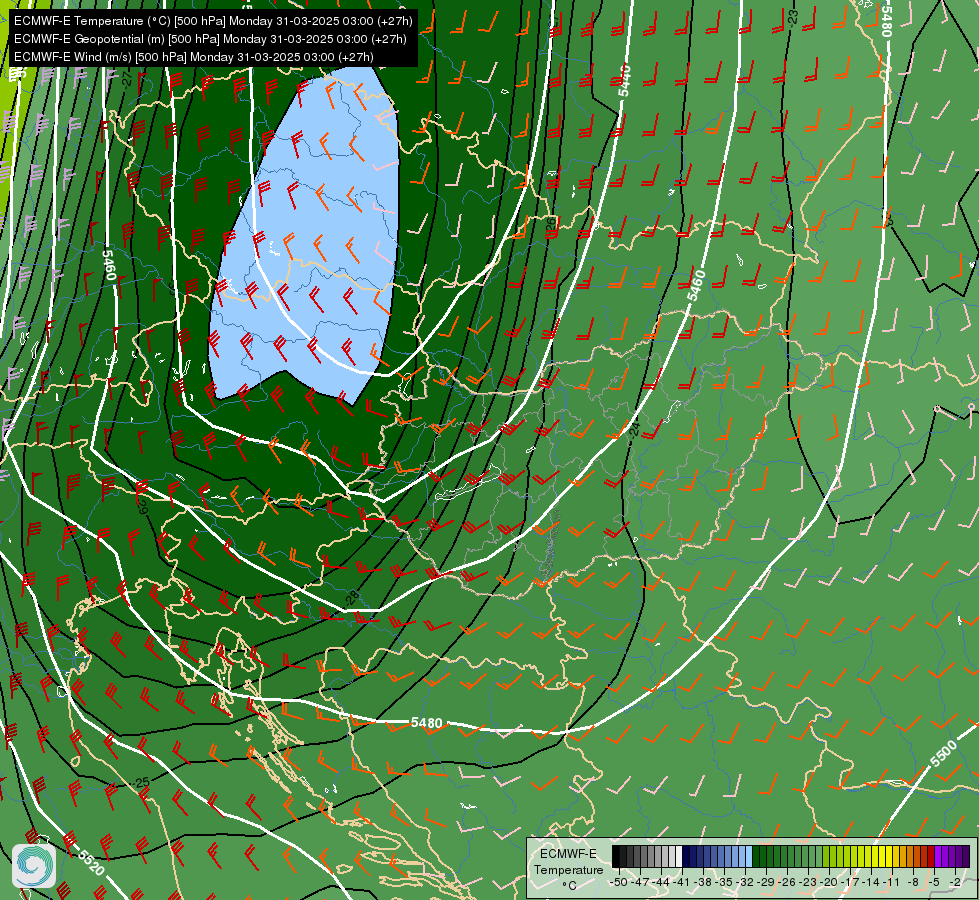
Task: Click the legend tick value -44
Action: point(661,883)
